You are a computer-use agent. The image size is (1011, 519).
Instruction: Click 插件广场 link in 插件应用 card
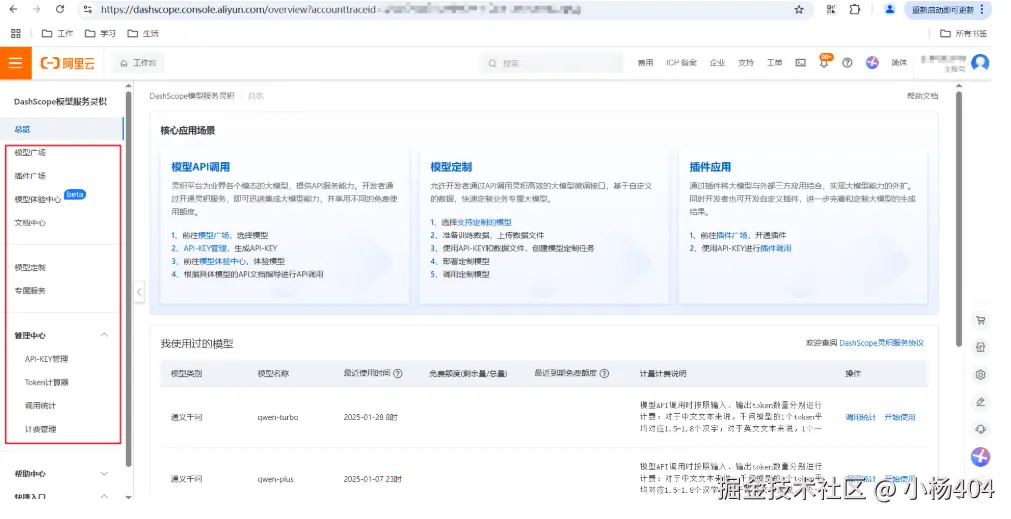(x=732, y=235)
